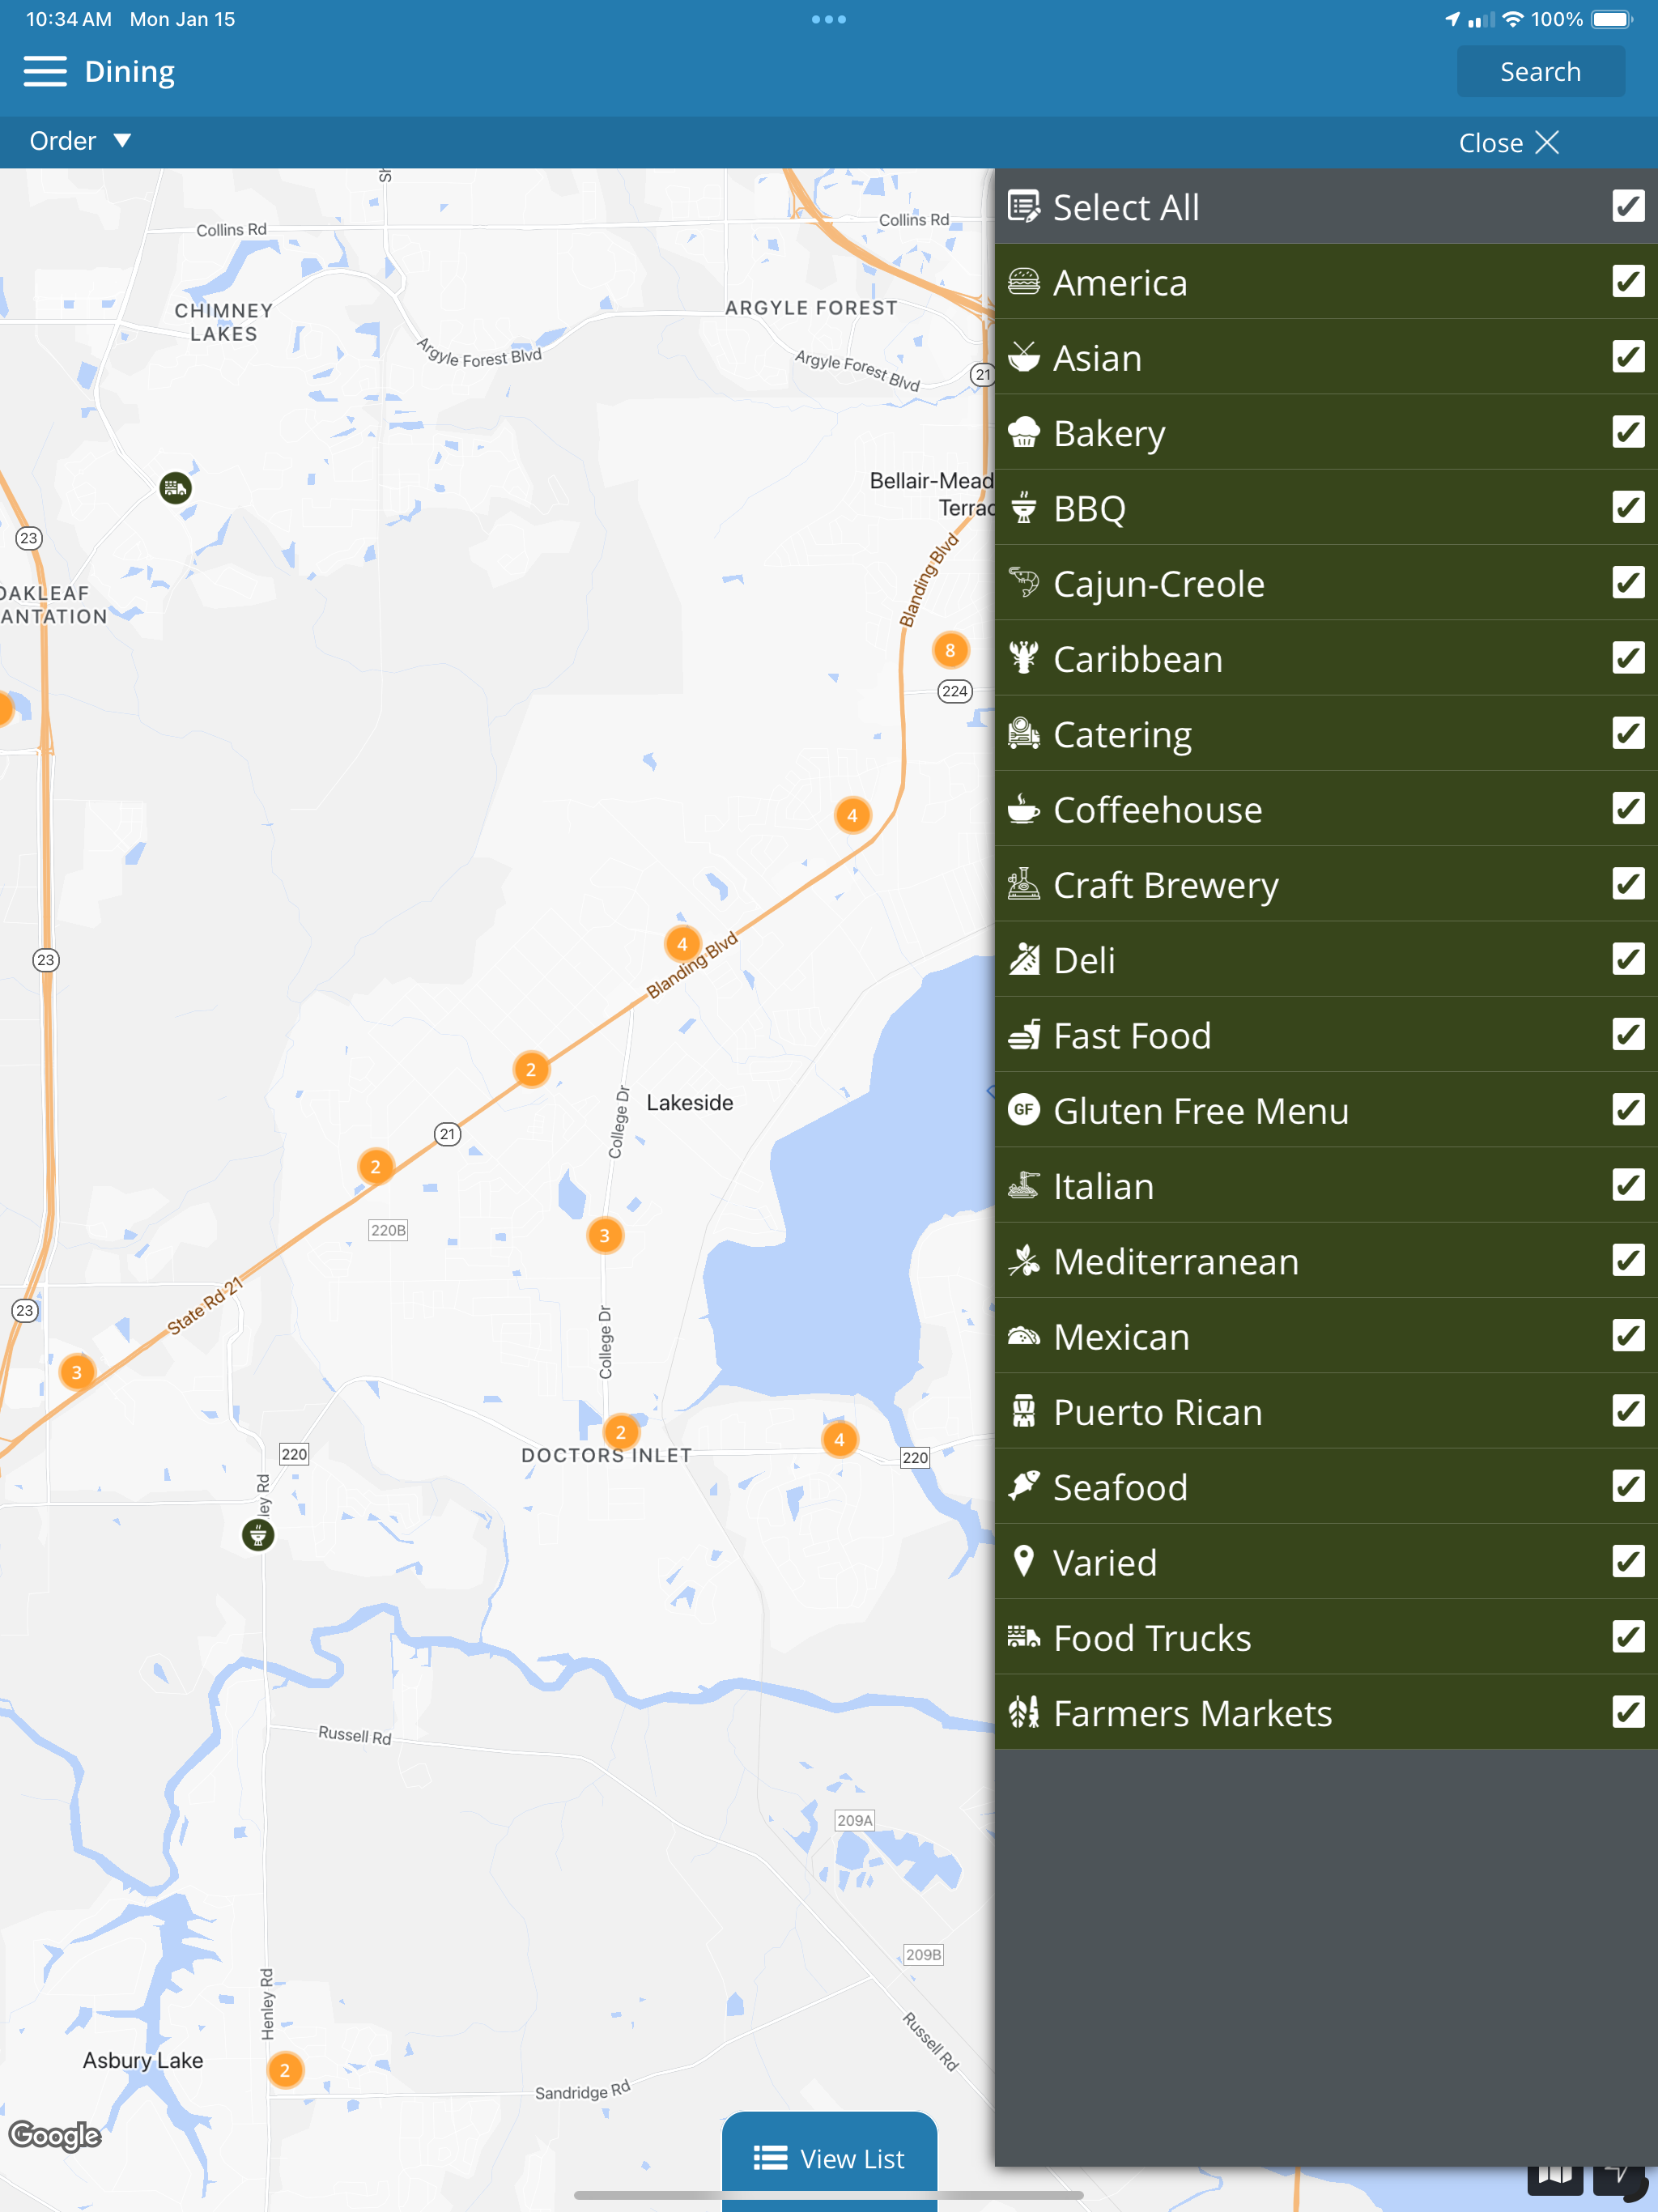Tap the Google logo on map
Image resolution: width=1658 pixels, height=2212 pixels.
pyautogui.click(x=55, y=2136)
